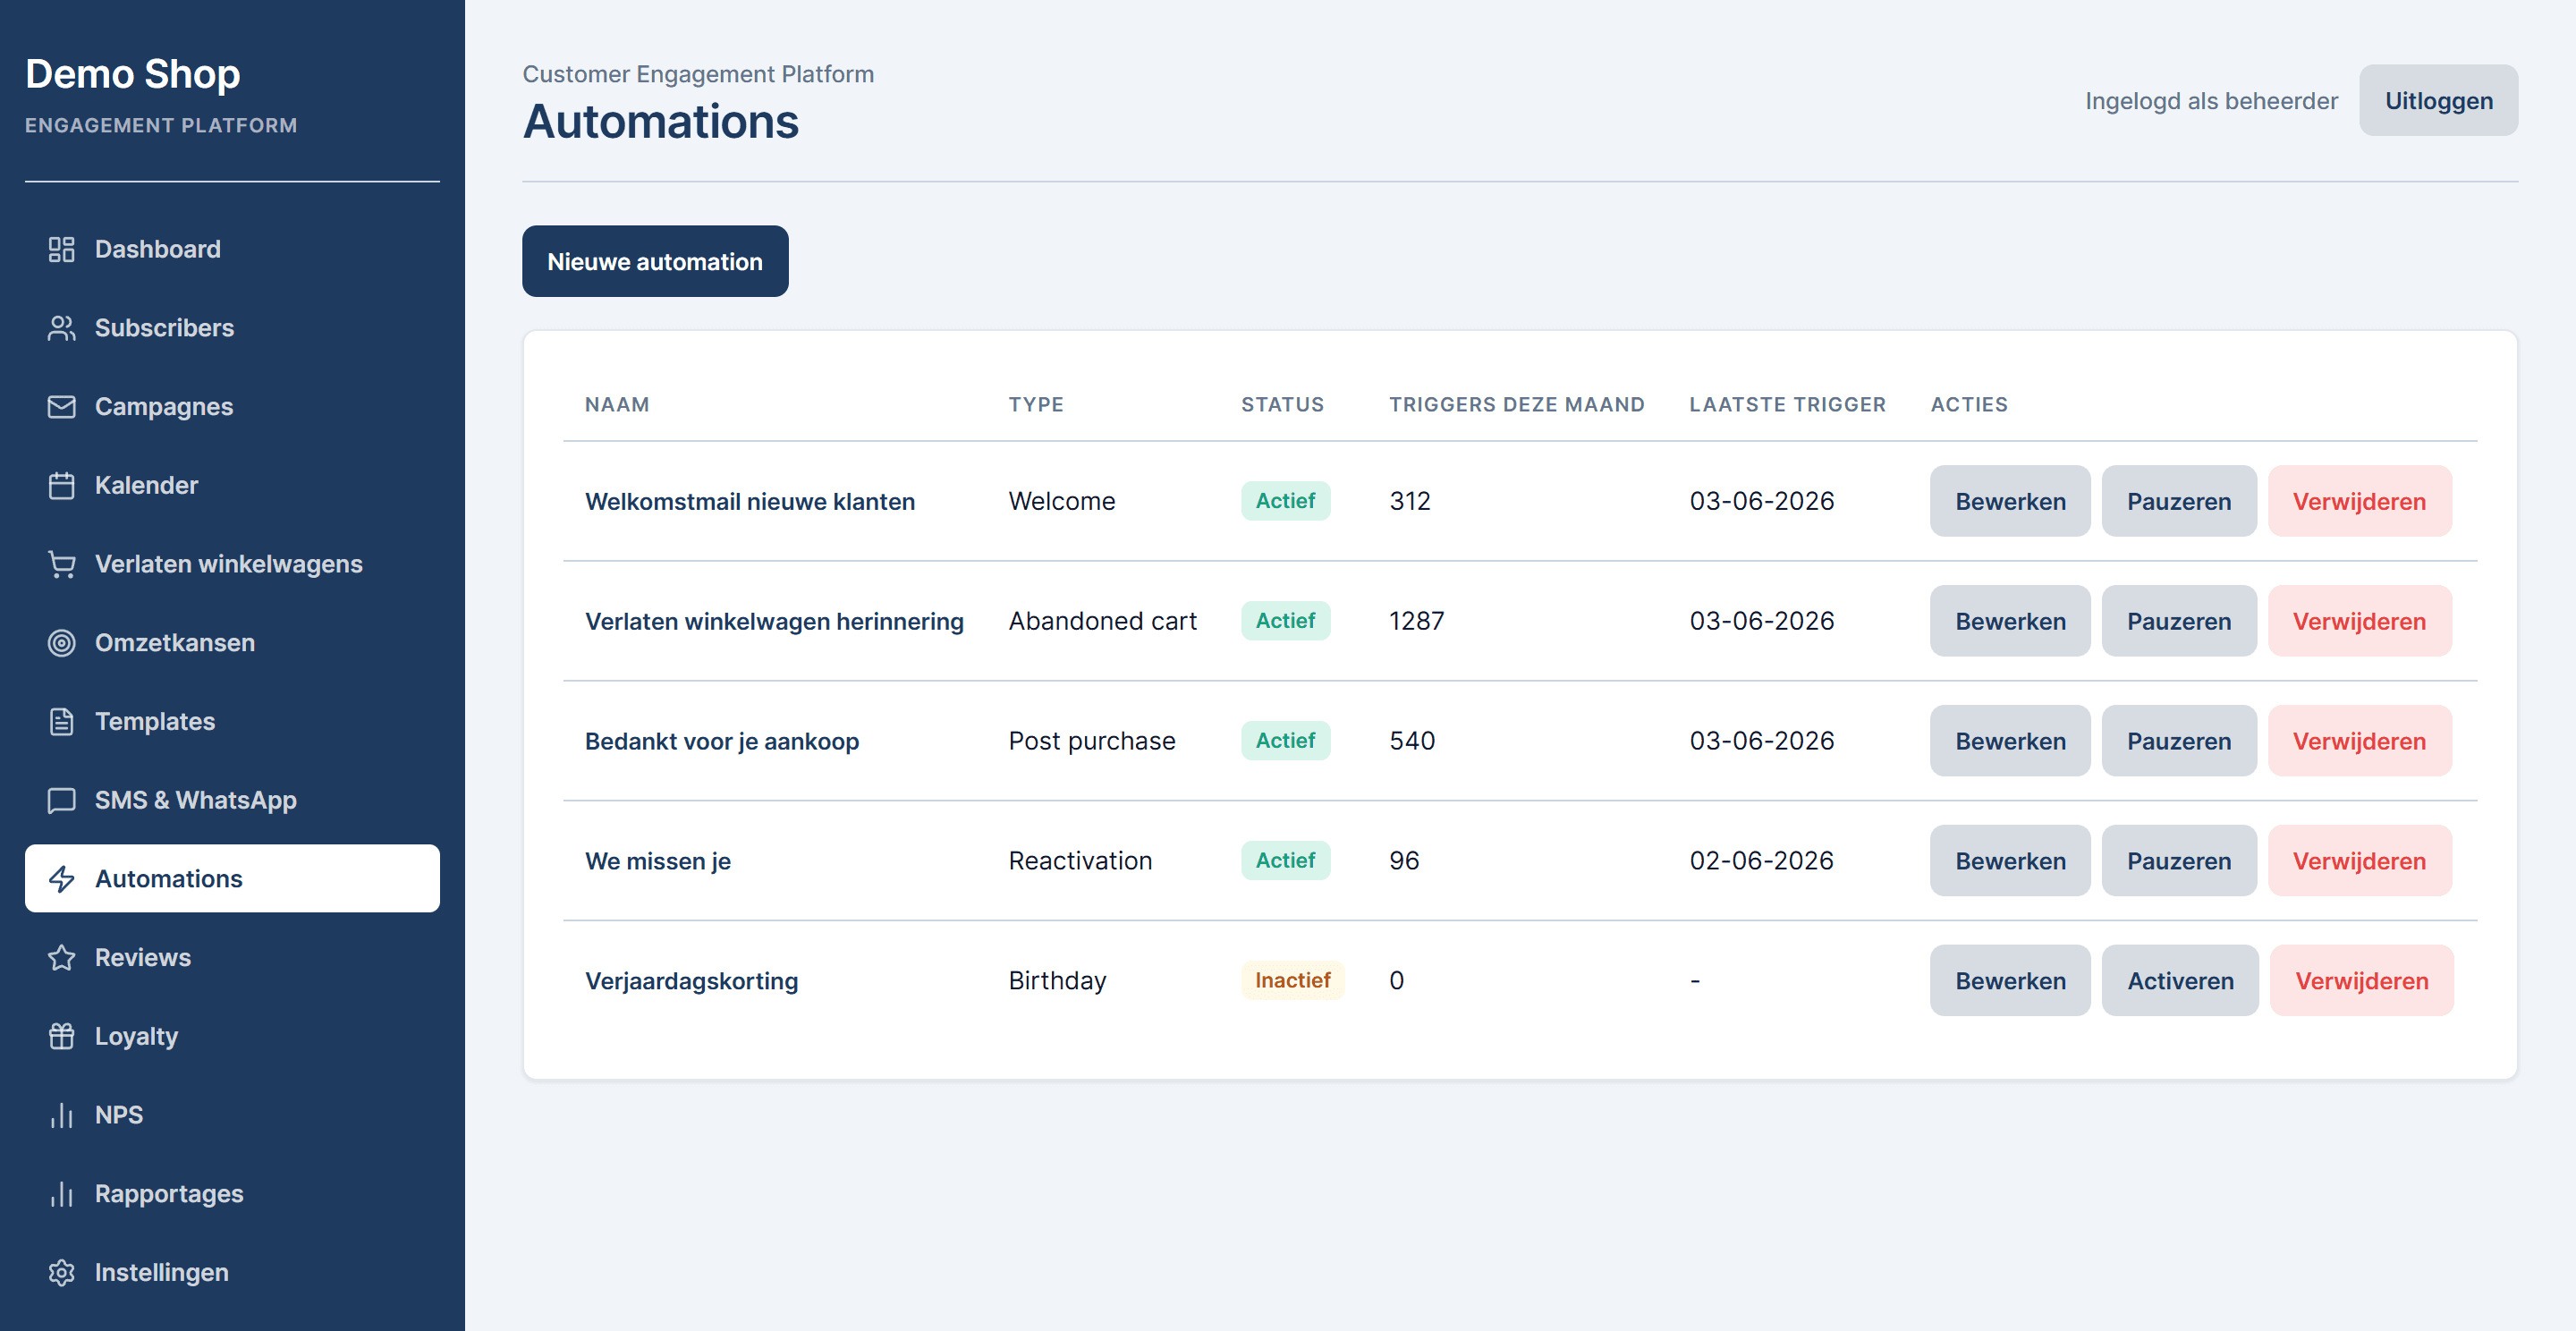Click the shopping cart icon in sidebar
The height and width of the screenshot is (1331, 2576).
tap(61, 564)
